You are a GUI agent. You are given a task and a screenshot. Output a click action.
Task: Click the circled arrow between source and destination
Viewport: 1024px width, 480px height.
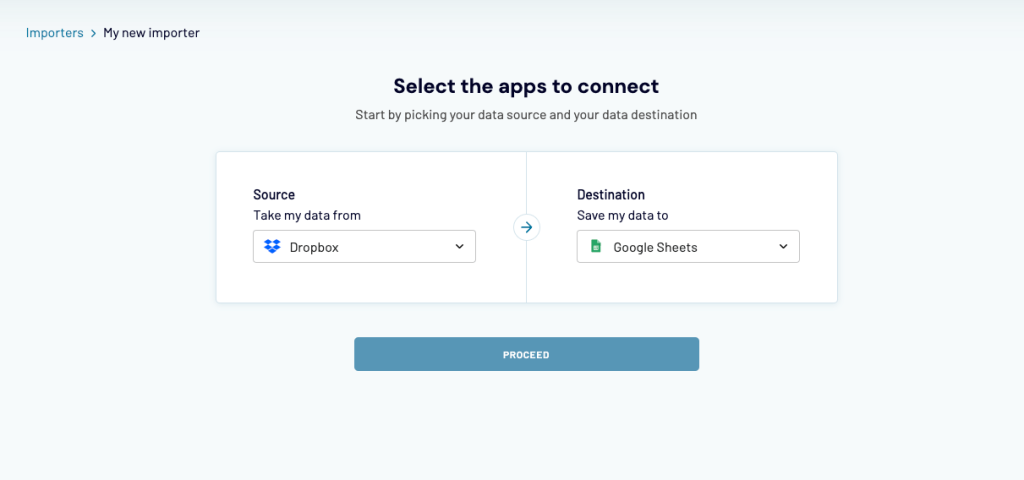526,227
